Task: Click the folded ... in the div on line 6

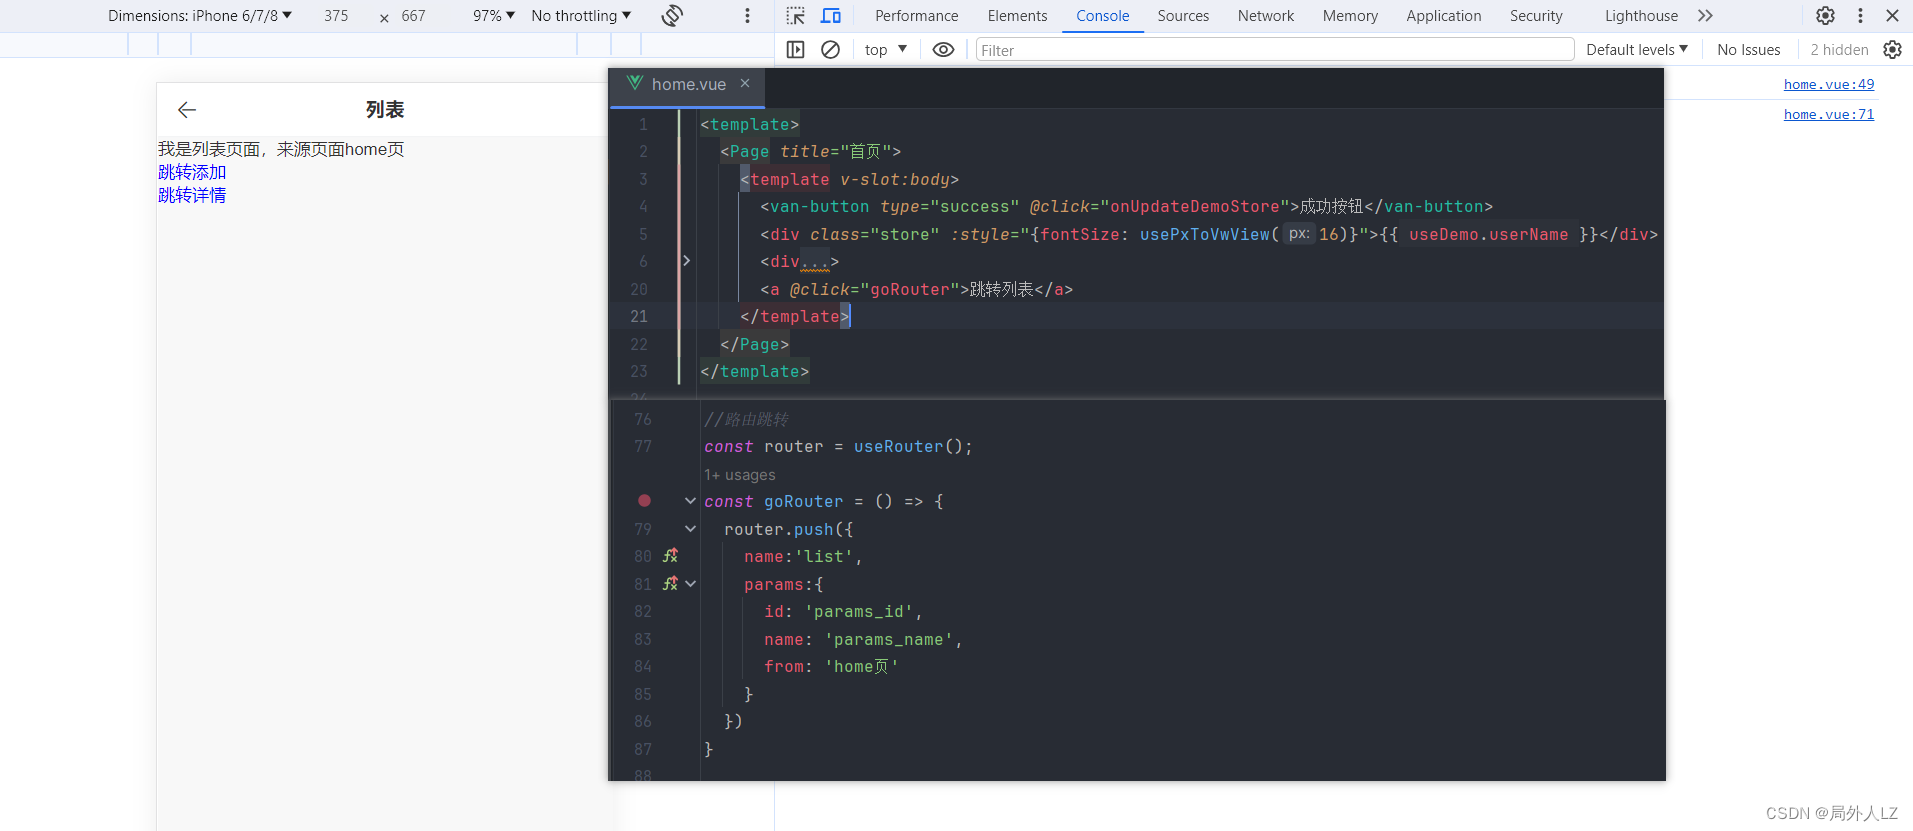Action: click(815, 262)
